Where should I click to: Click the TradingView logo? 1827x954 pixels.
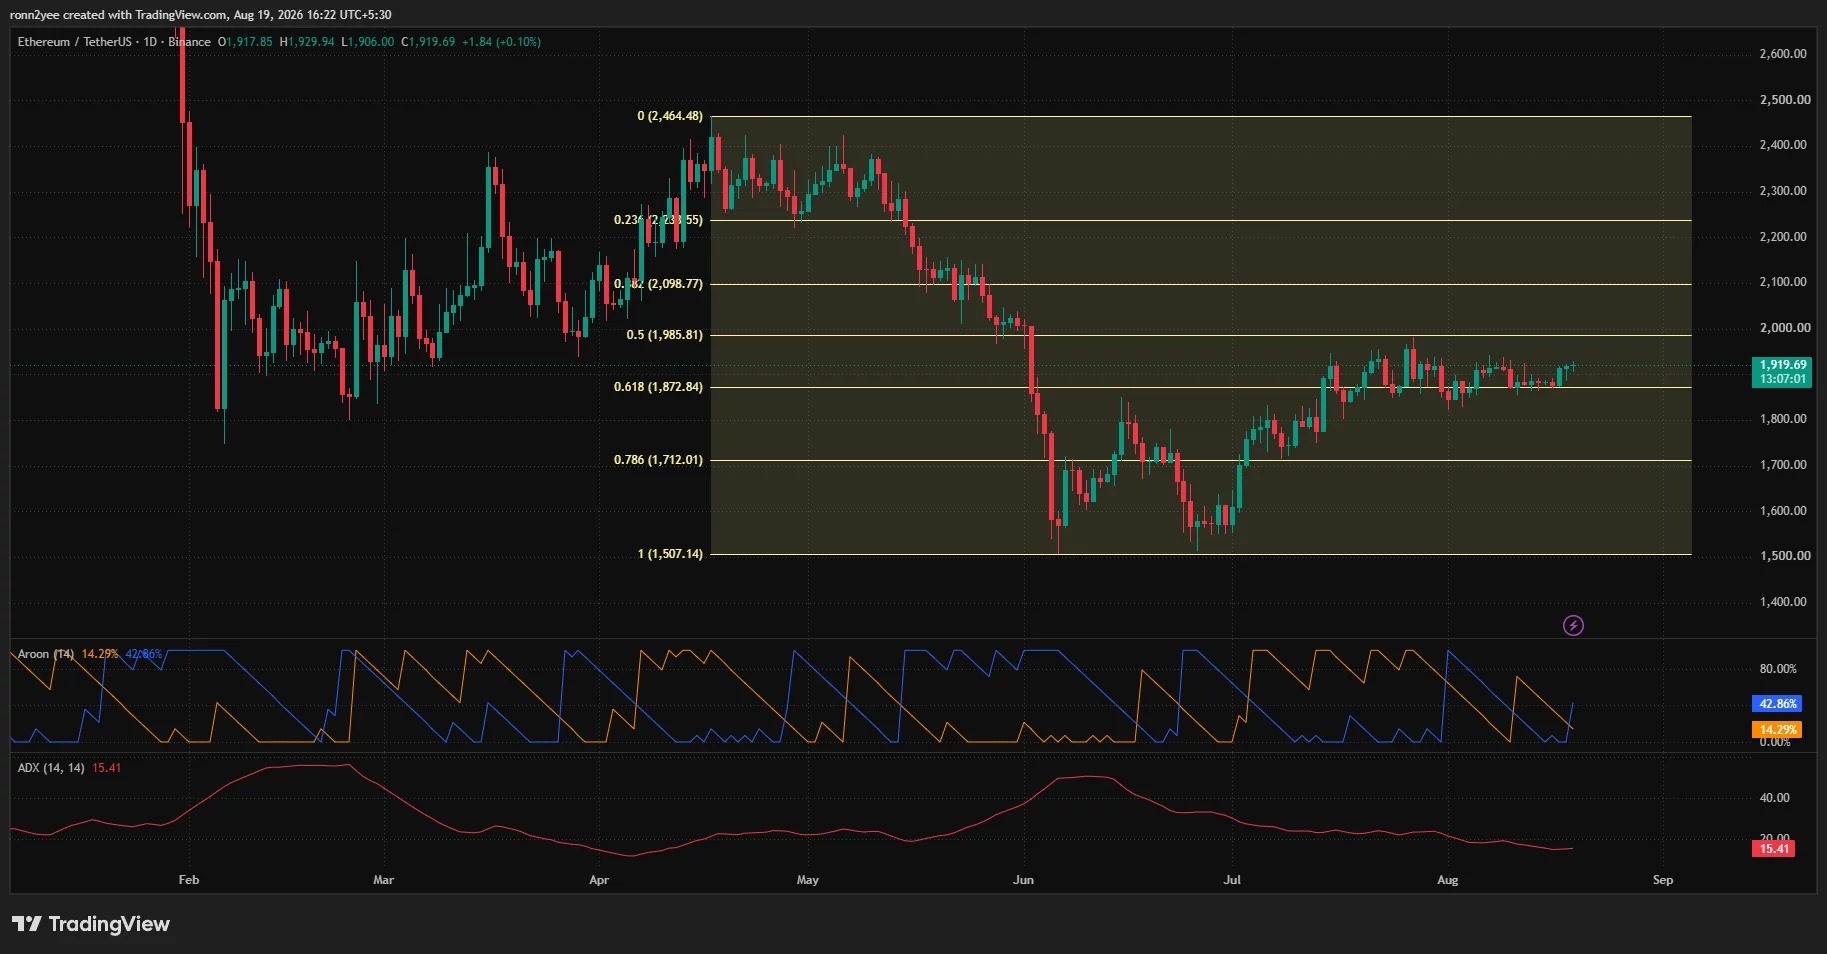(x=91, y=924)
